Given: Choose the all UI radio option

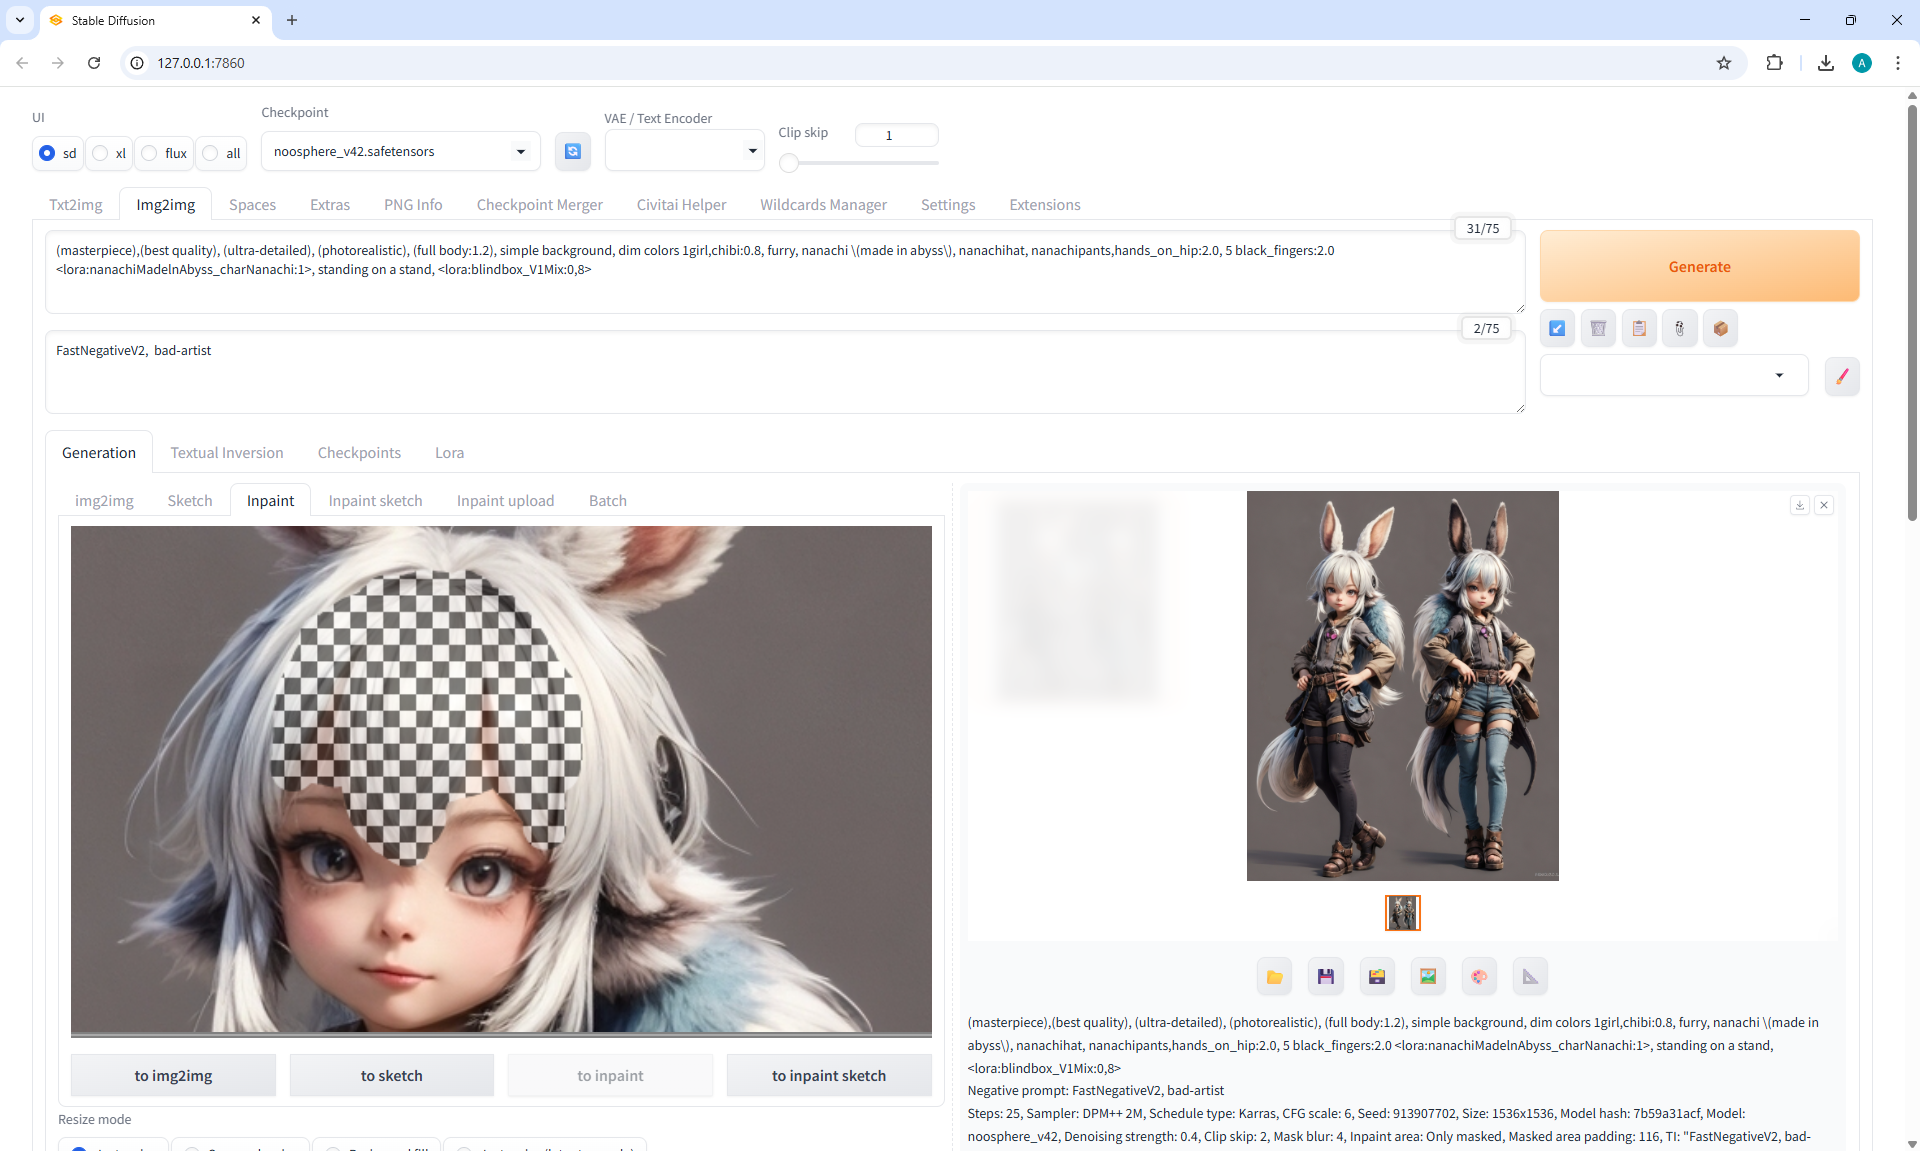Looking at the screenshot, I should pos(211,153).
